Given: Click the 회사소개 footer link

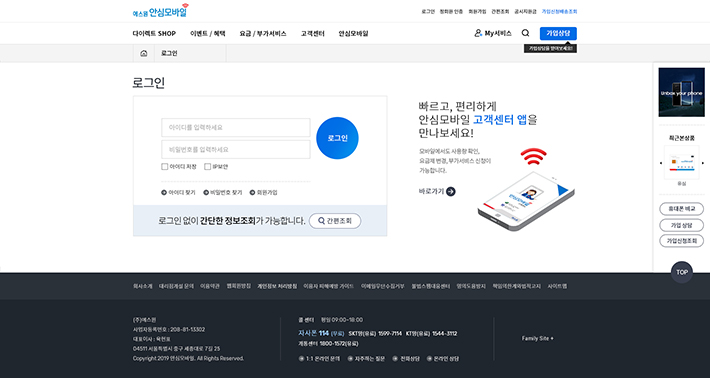Looking at the screenshot, I should click(x=143, y=287).
